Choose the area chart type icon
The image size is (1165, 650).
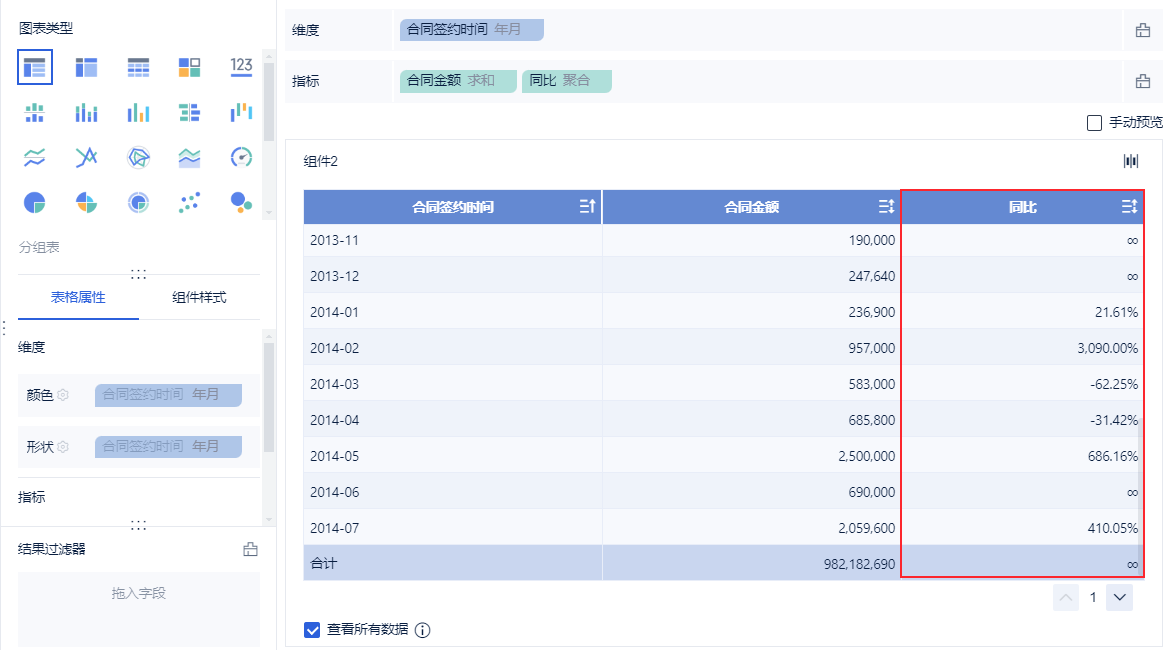coord(190,157)
